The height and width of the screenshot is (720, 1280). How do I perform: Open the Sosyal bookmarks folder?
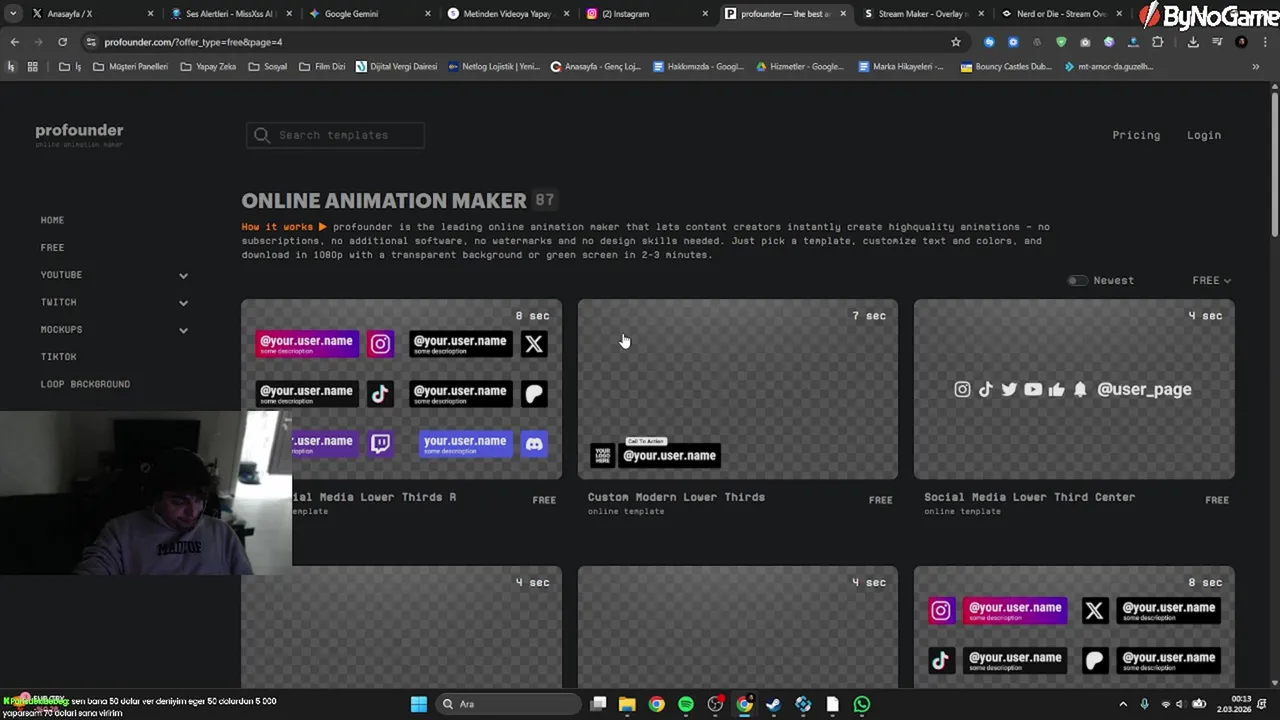268,67
